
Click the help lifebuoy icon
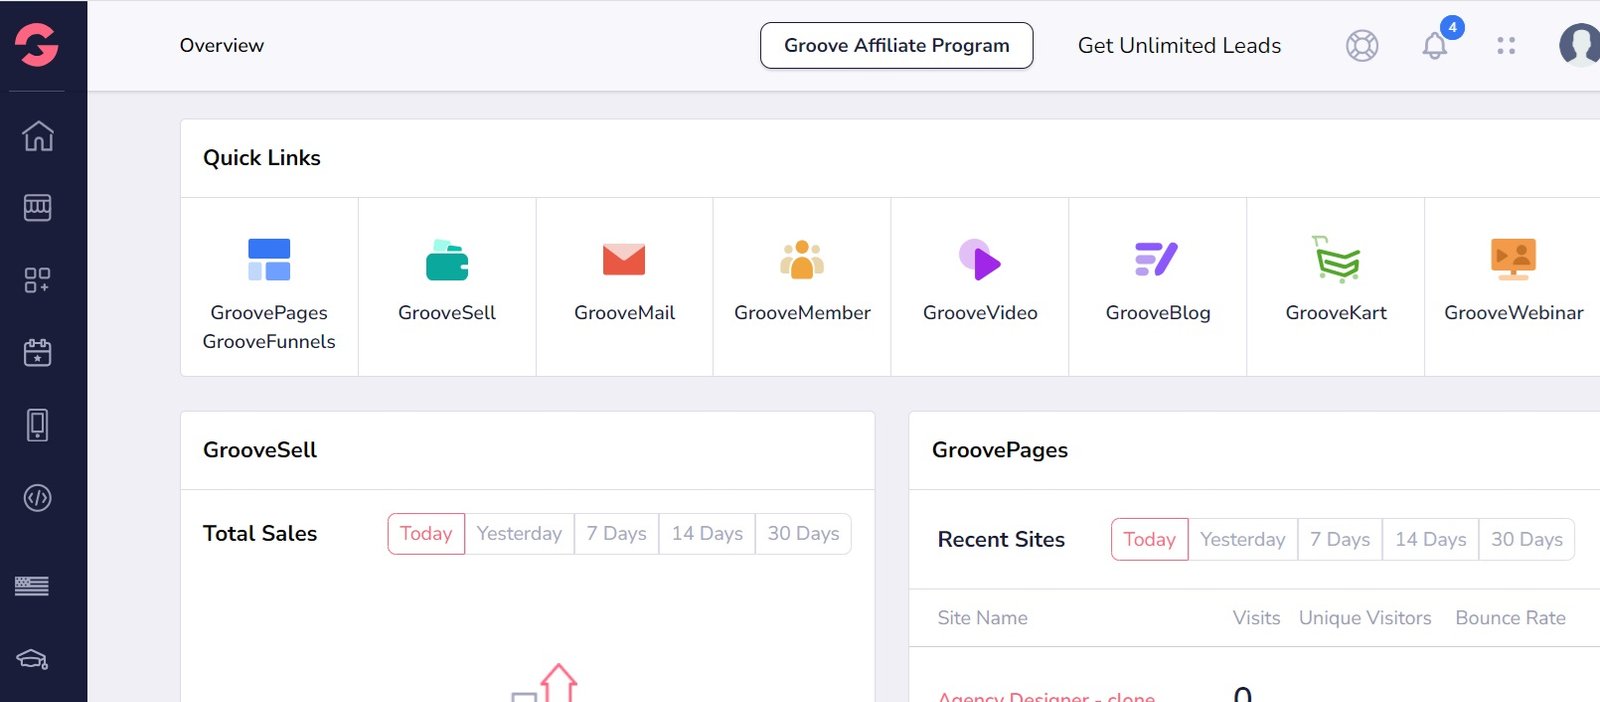(1362, 46)
